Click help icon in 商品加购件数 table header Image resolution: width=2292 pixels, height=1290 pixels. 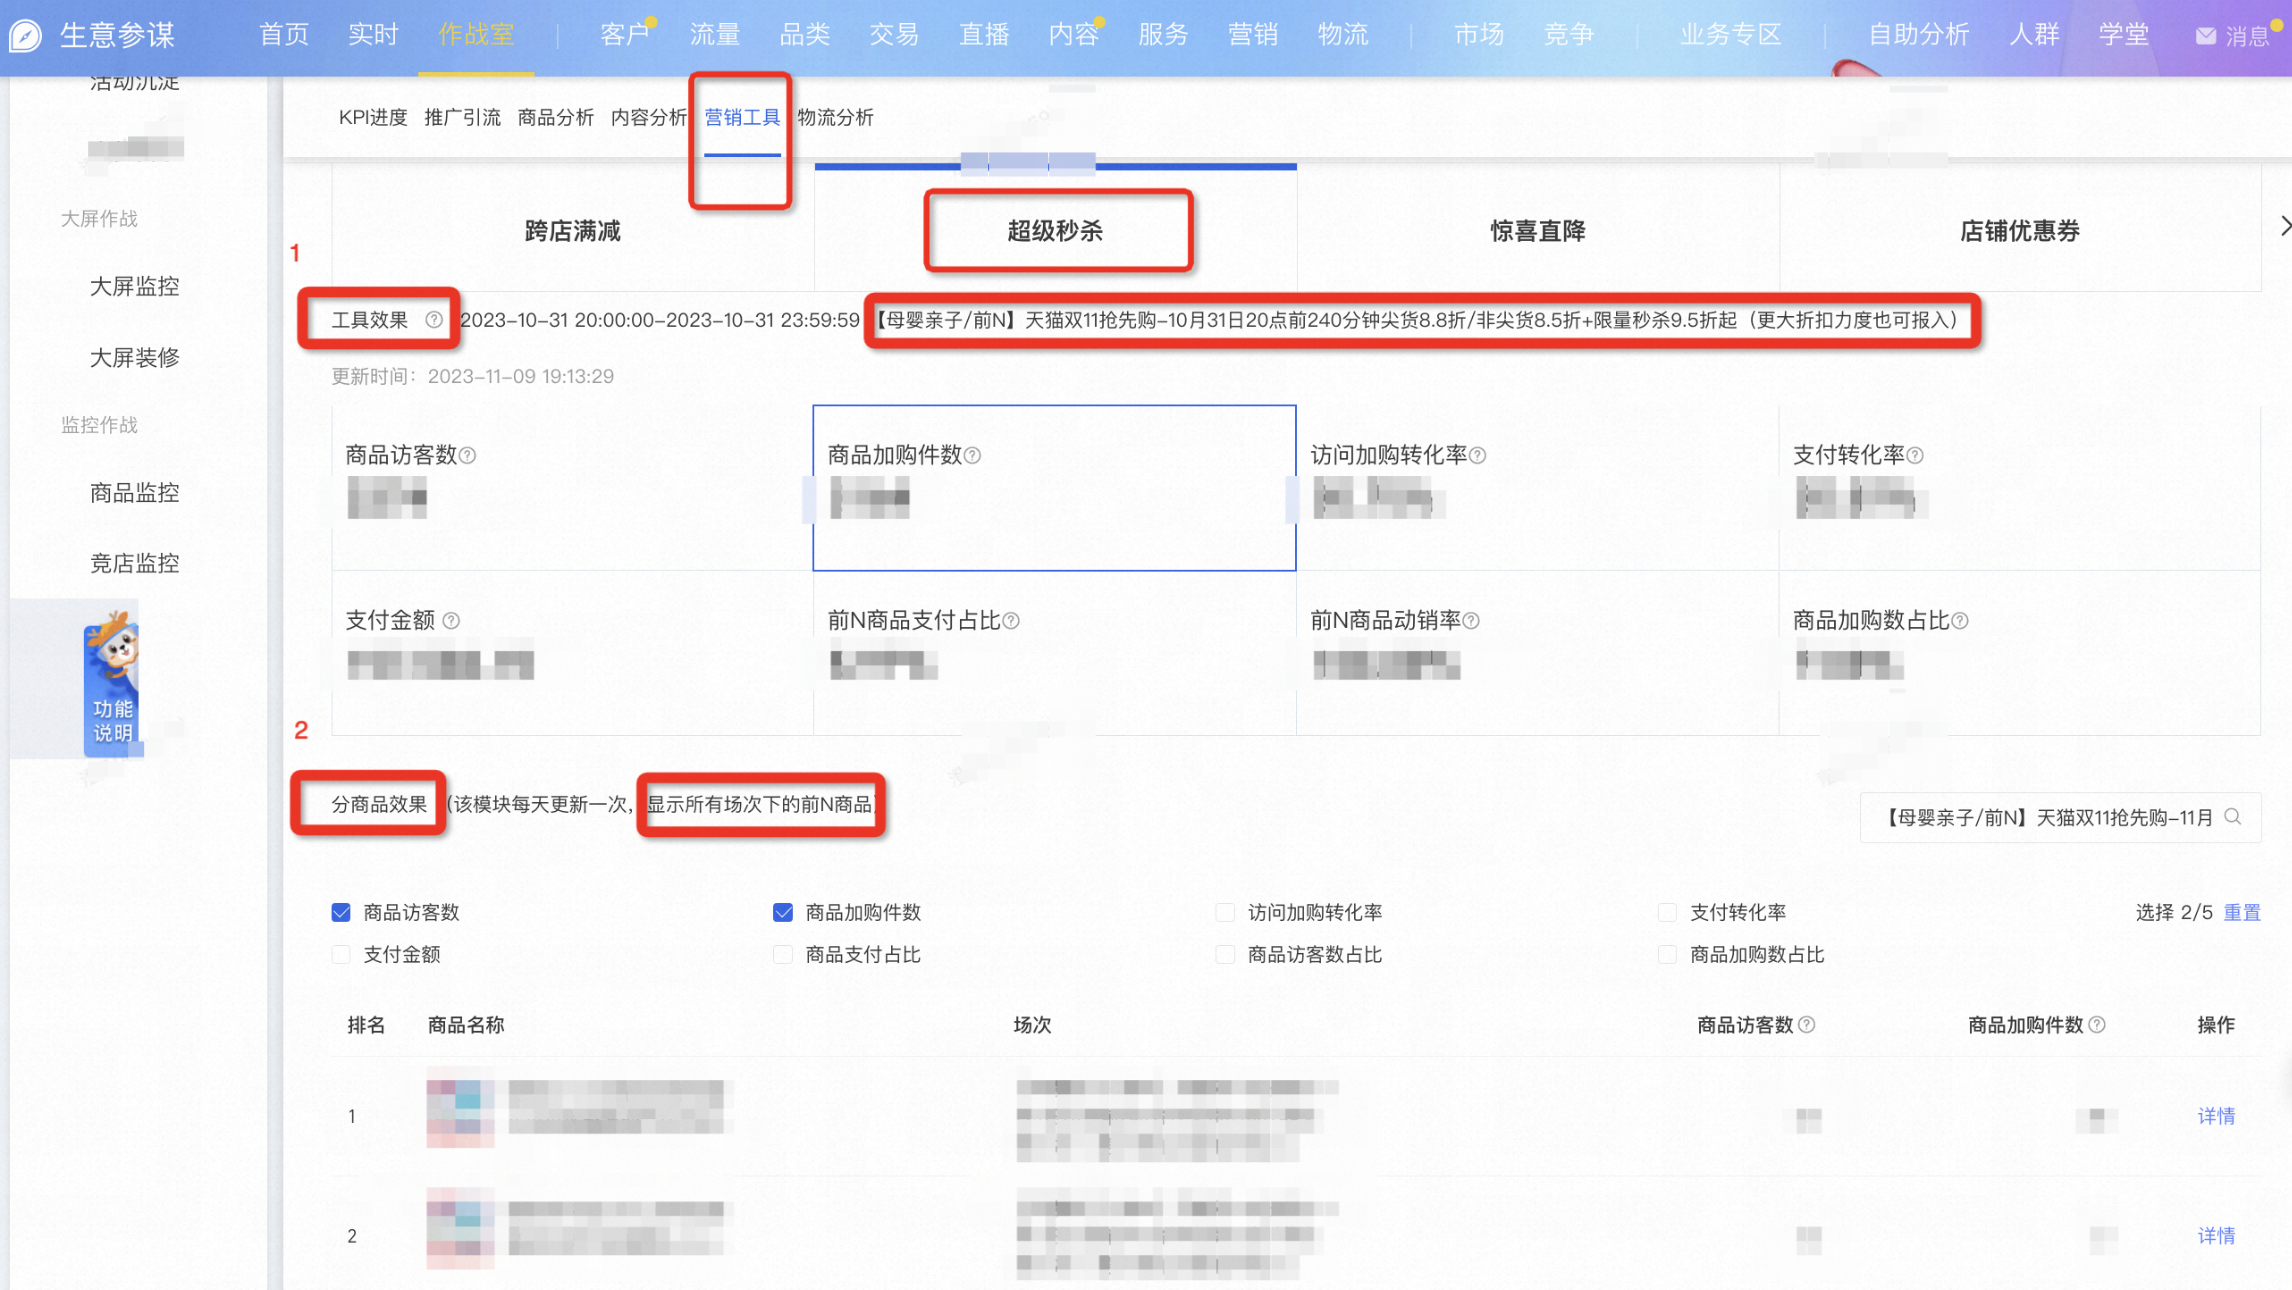click(x=2097, y=1025)
